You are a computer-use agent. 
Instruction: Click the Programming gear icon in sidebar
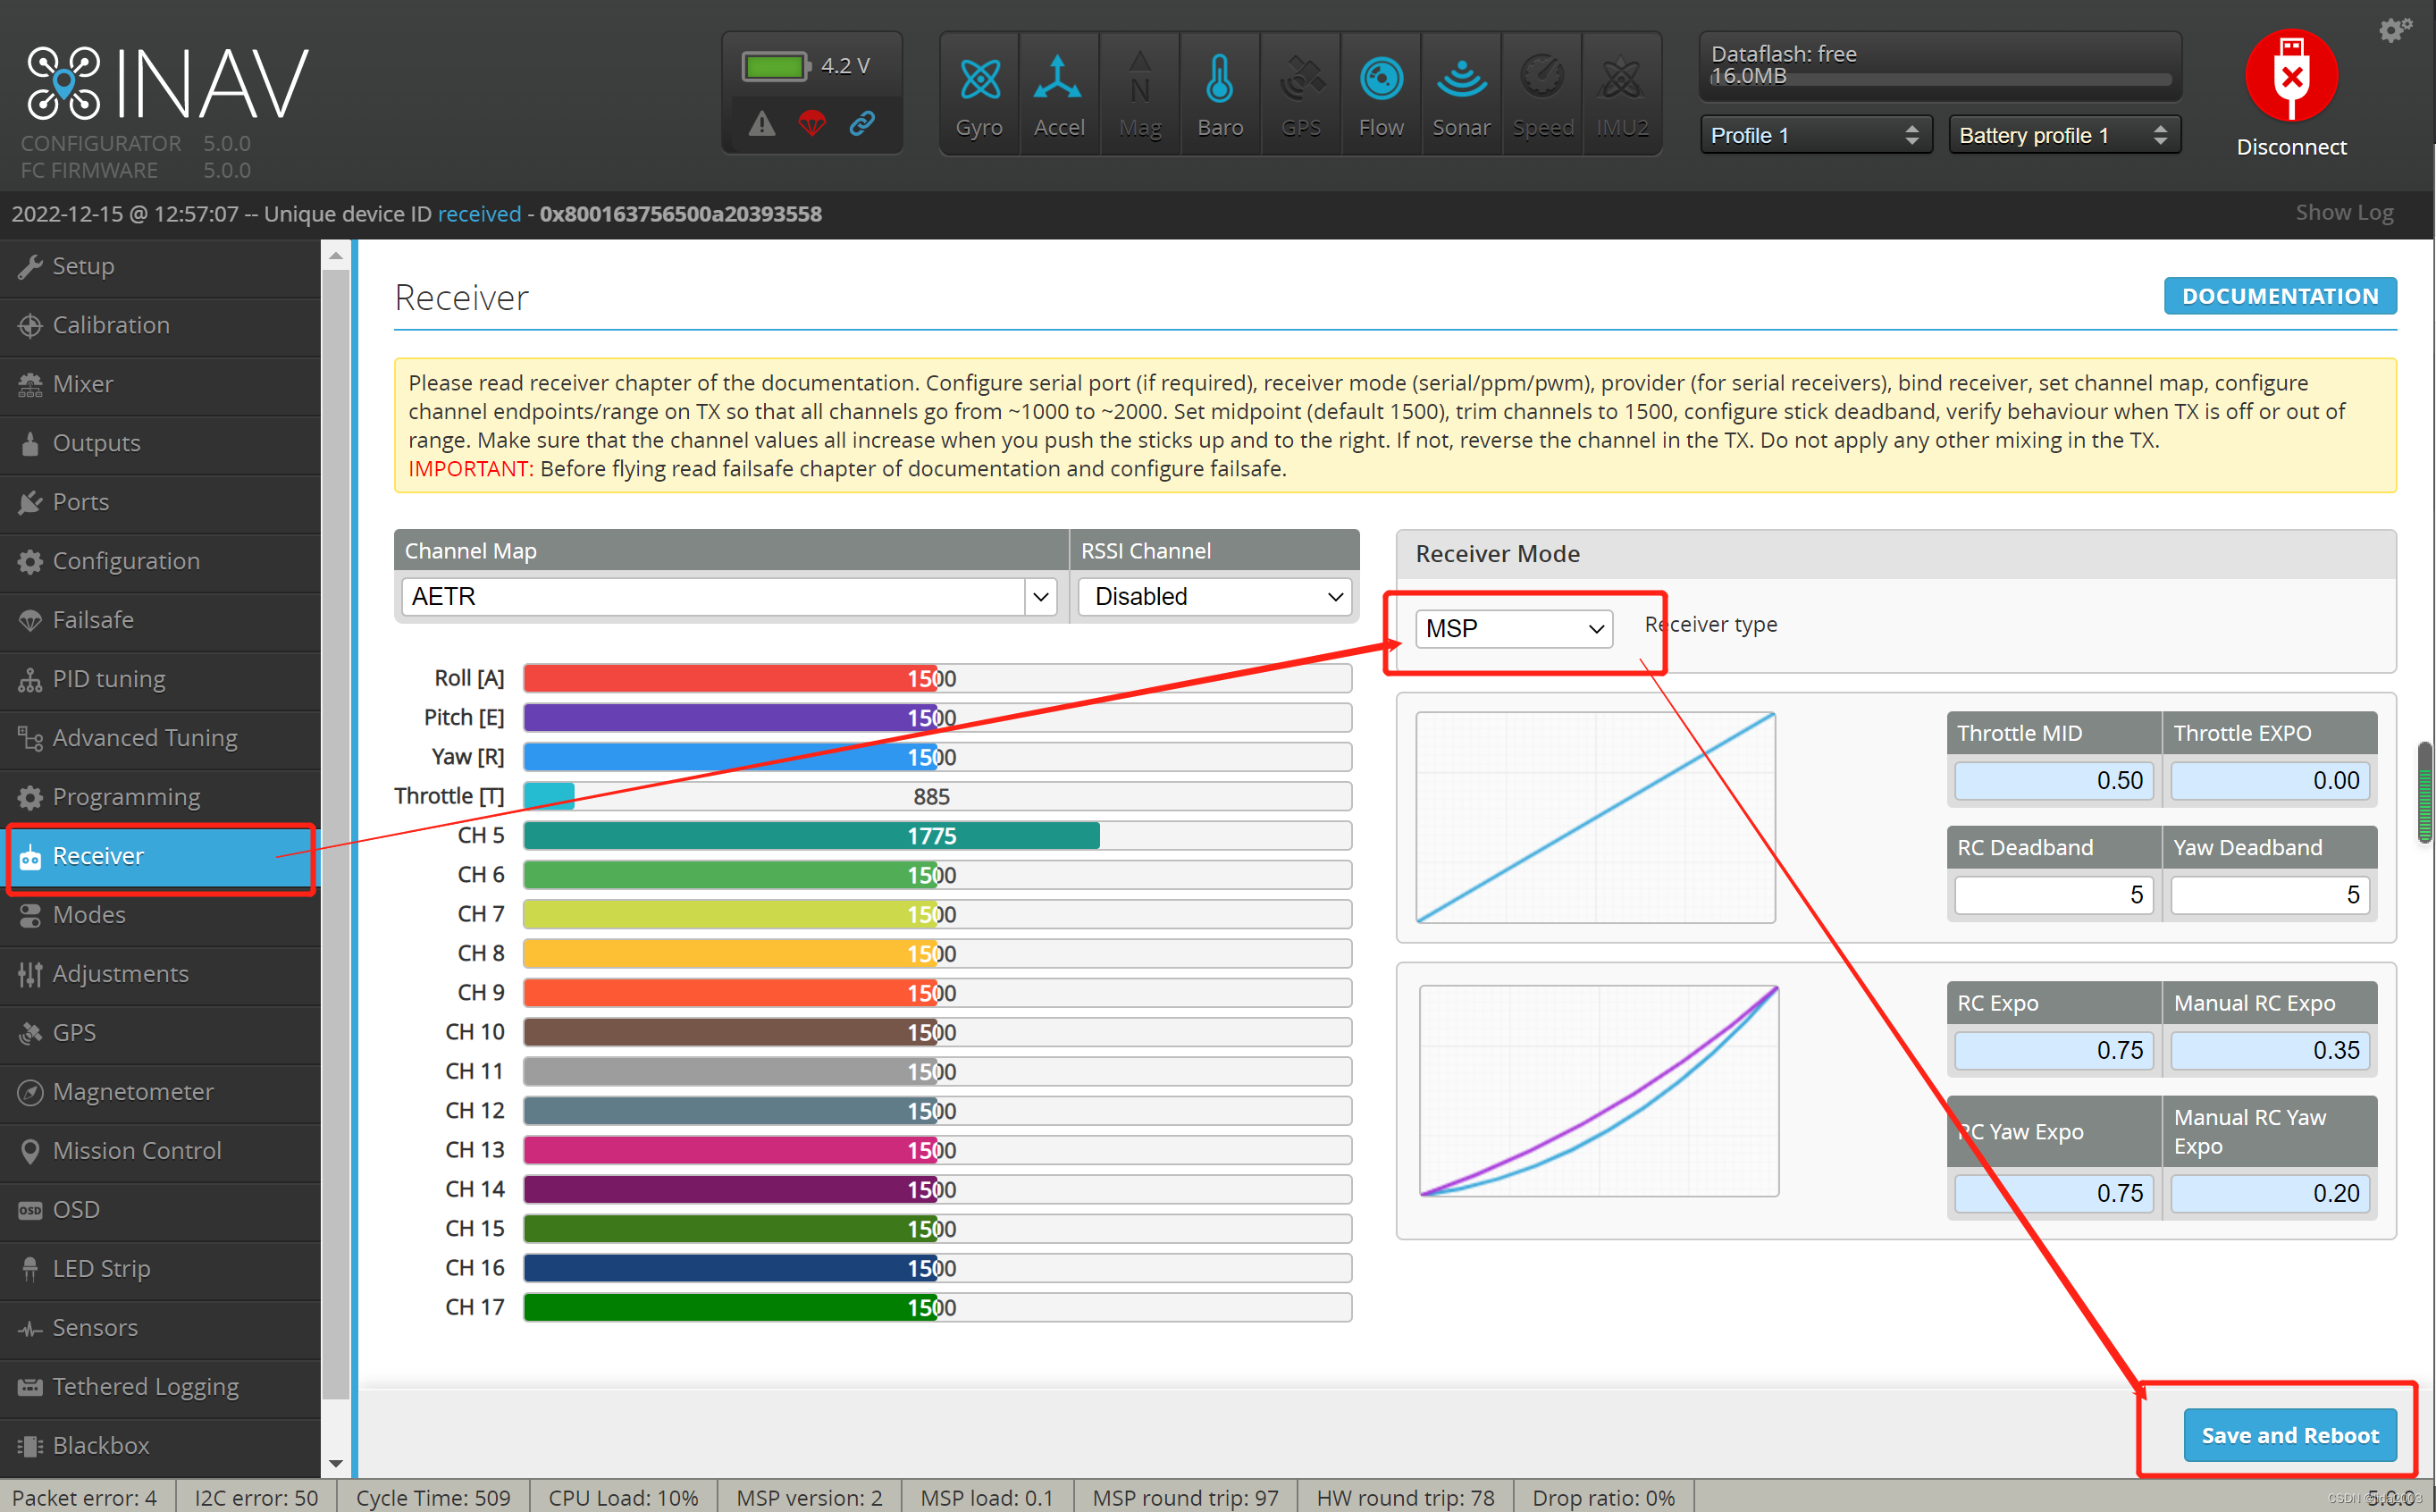(30, 797)
